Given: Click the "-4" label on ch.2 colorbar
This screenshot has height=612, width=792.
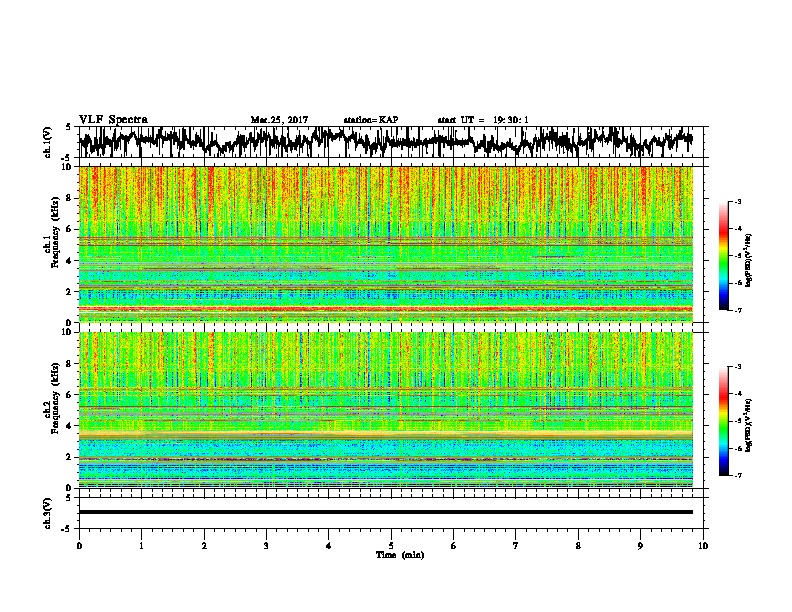Looking at the screenshot, I should pos(738,394).
